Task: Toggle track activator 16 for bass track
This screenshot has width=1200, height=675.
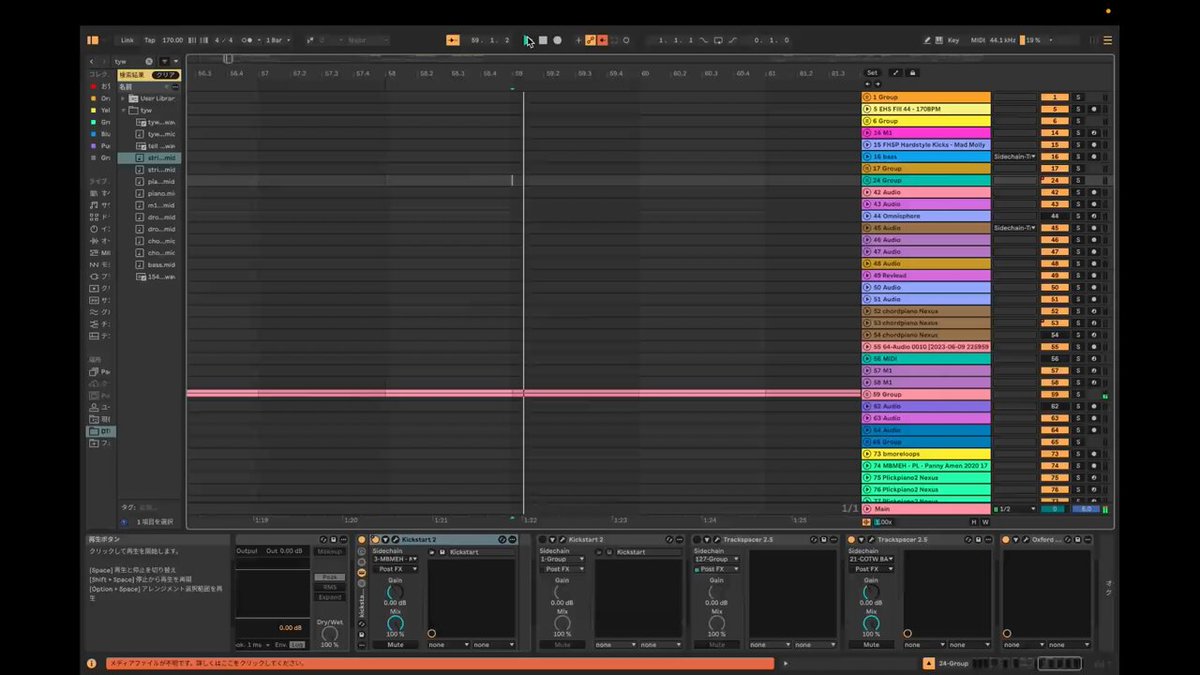Action: click(1055, 157)
